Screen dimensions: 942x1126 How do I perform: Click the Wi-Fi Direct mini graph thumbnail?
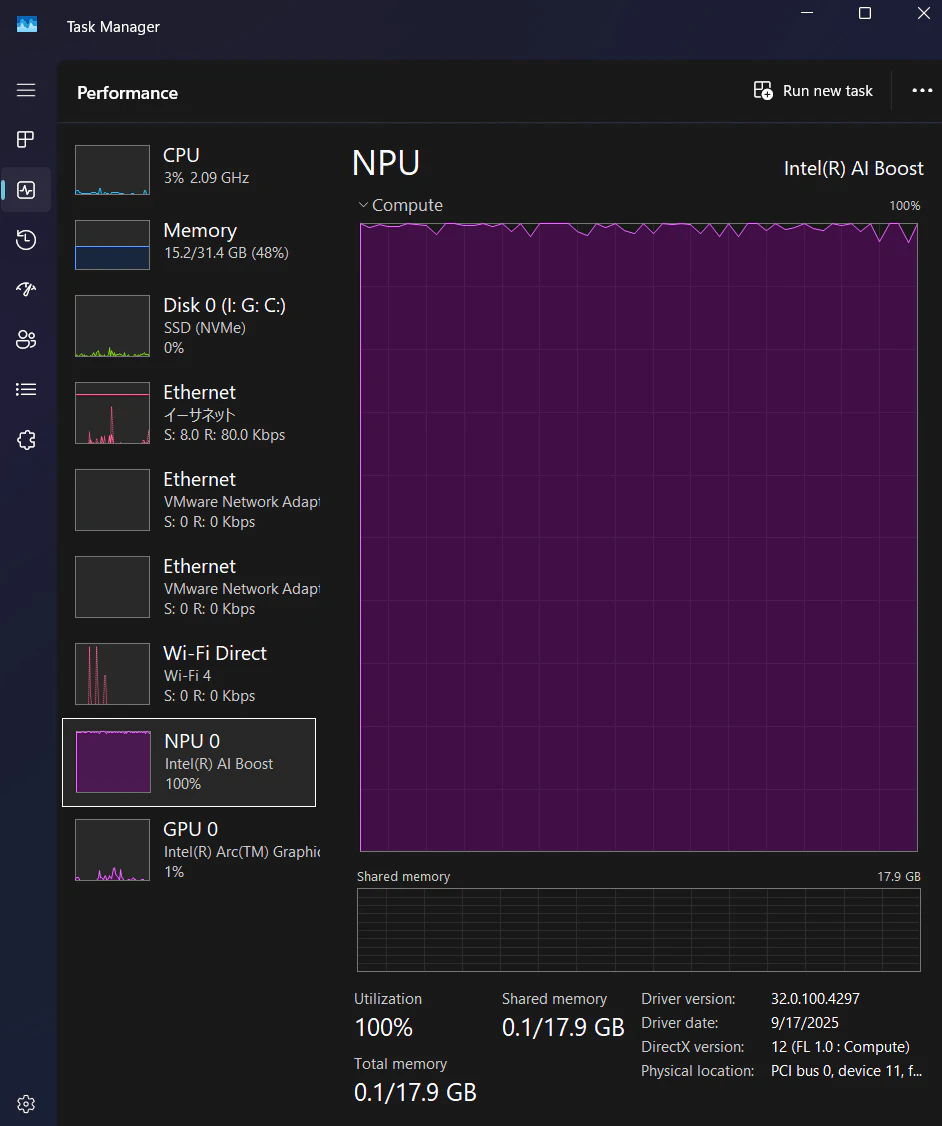pyautogui.click(x=113, y=674)
